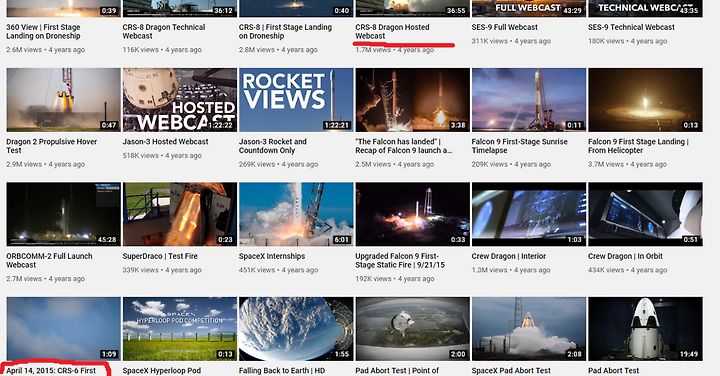Open ORBCOMM-2 Full Launch Webcast title
The height and width of the screenshot is (376, 720).
click(x=49, y=260)
